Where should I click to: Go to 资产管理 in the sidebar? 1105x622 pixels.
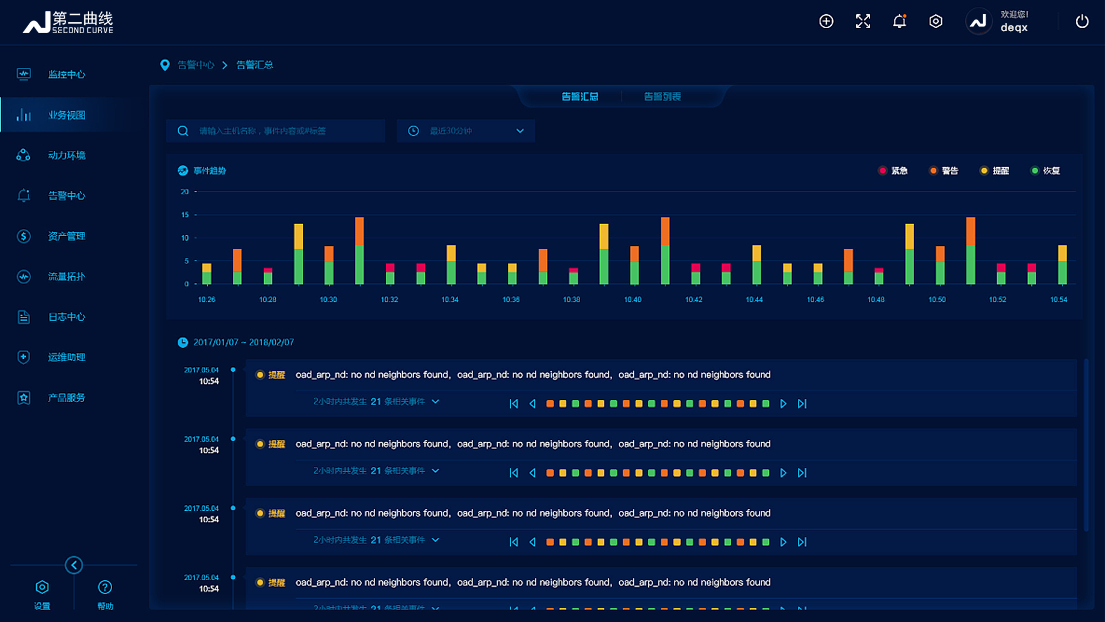pyautogui.click(x=66, y=236)
